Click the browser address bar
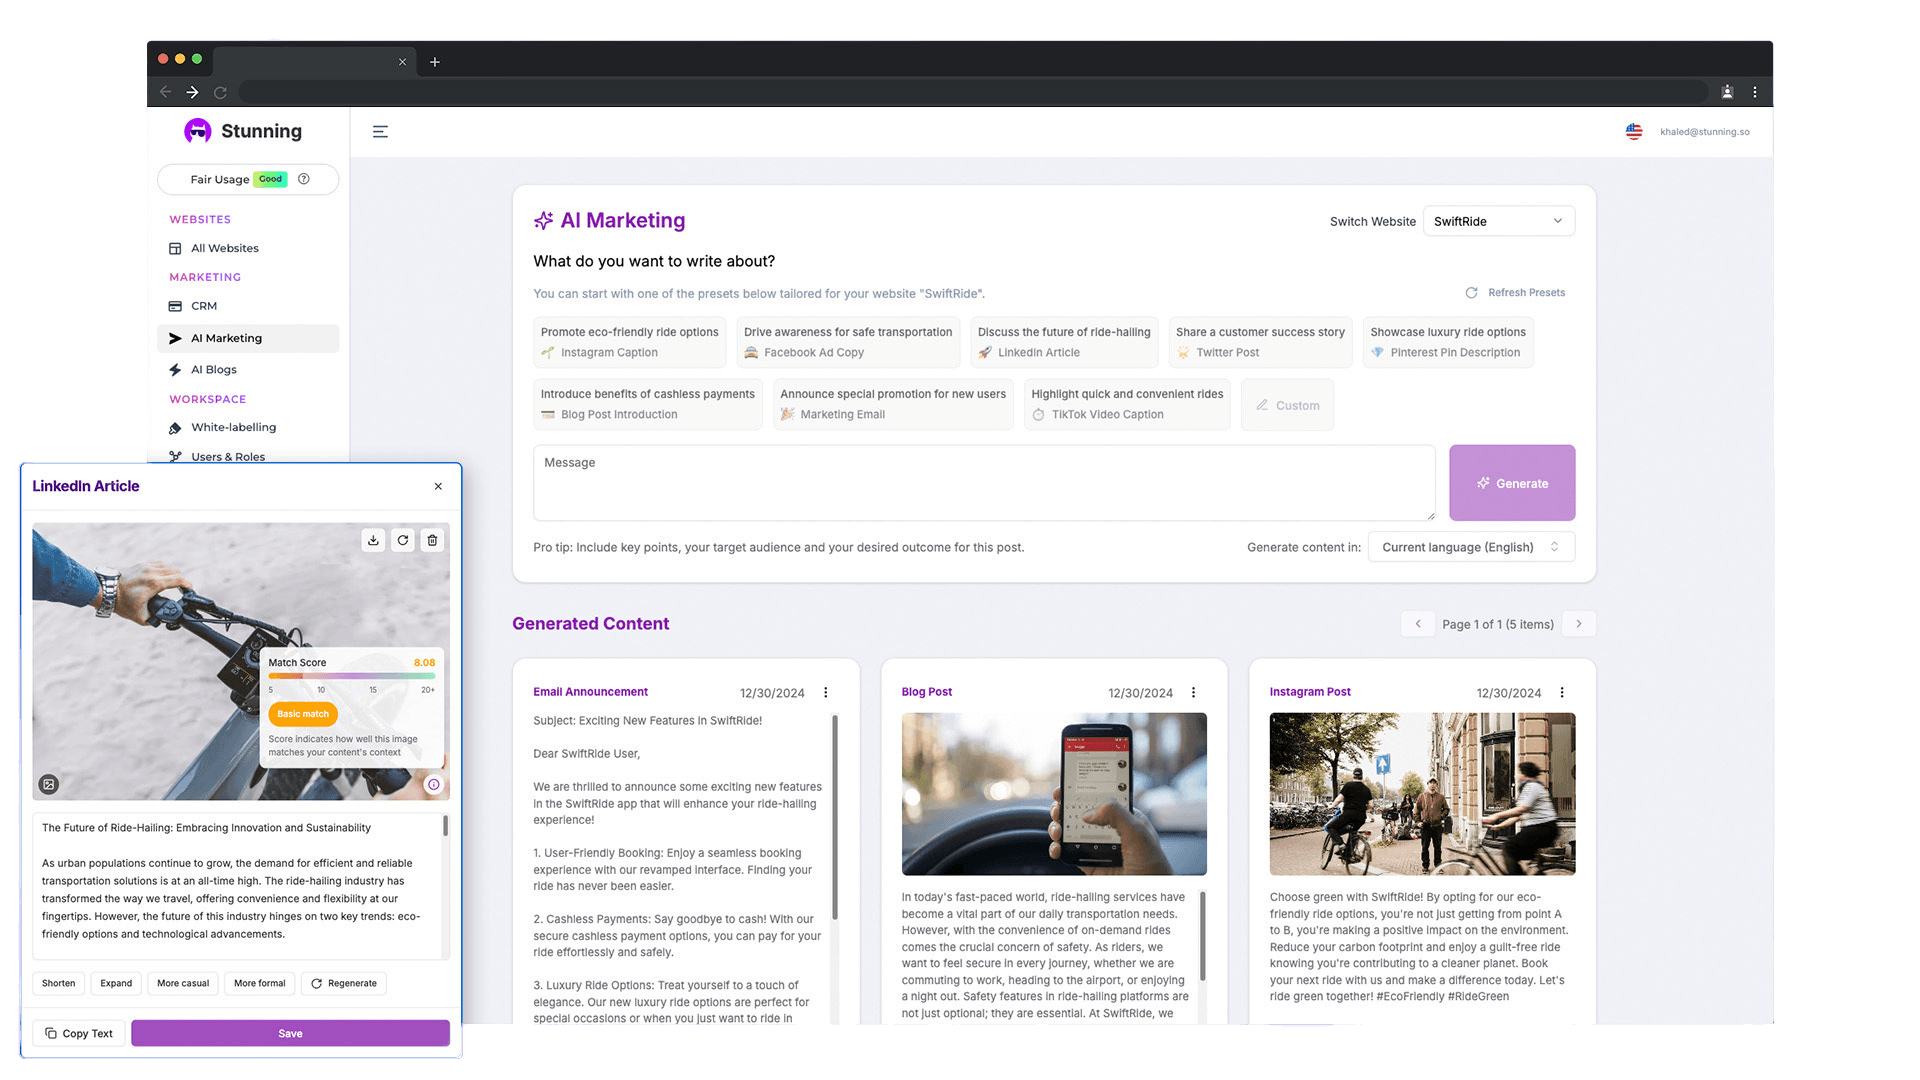1920x1080 pixels. [973, 92]
